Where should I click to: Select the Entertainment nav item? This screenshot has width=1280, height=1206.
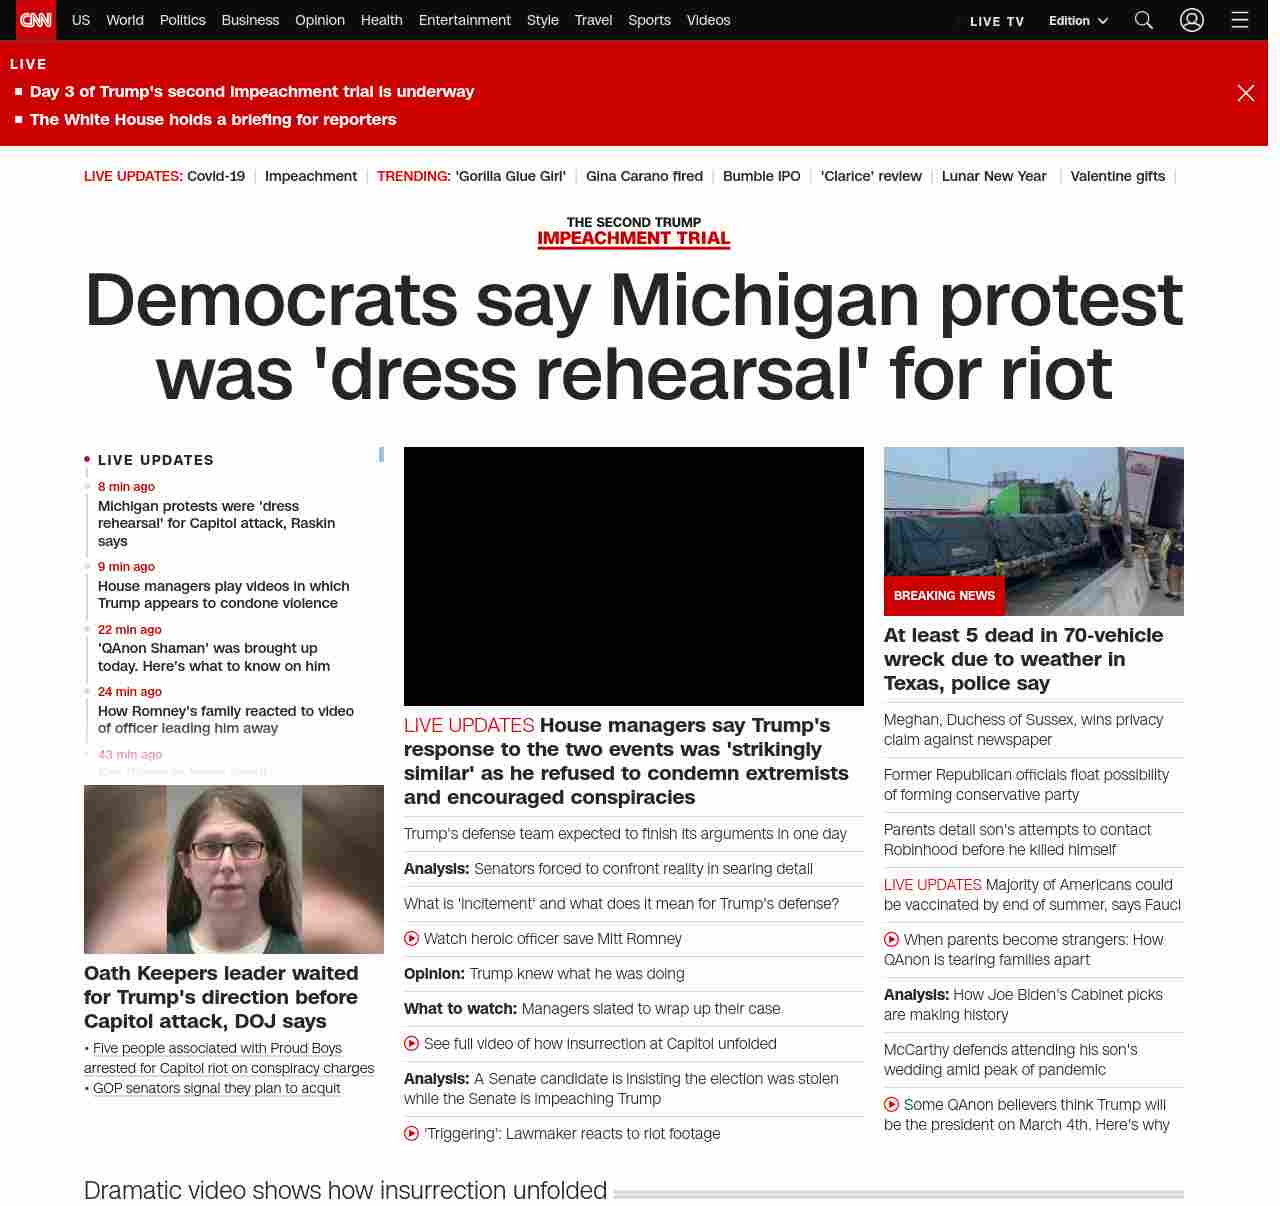coord(464,20)
